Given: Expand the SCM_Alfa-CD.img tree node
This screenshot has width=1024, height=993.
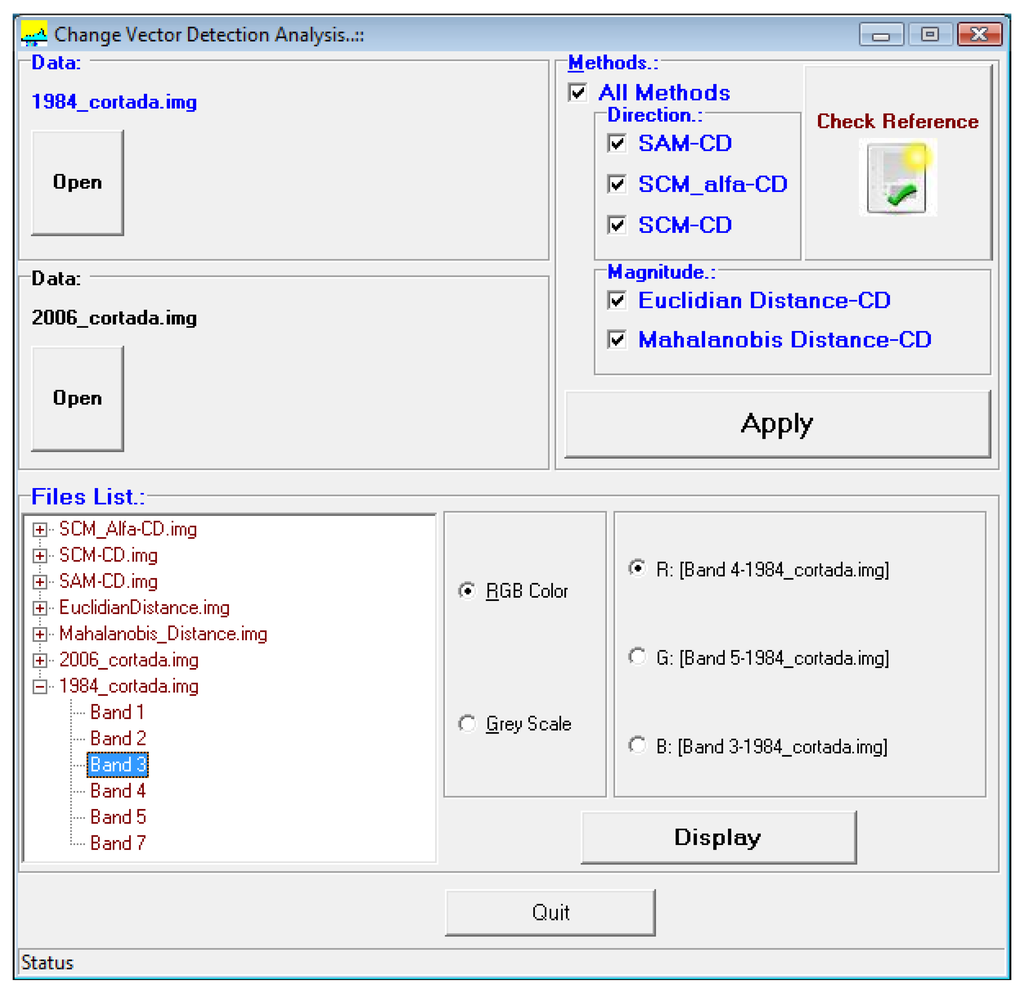Looking at the screenshot, I should [40, 529].
